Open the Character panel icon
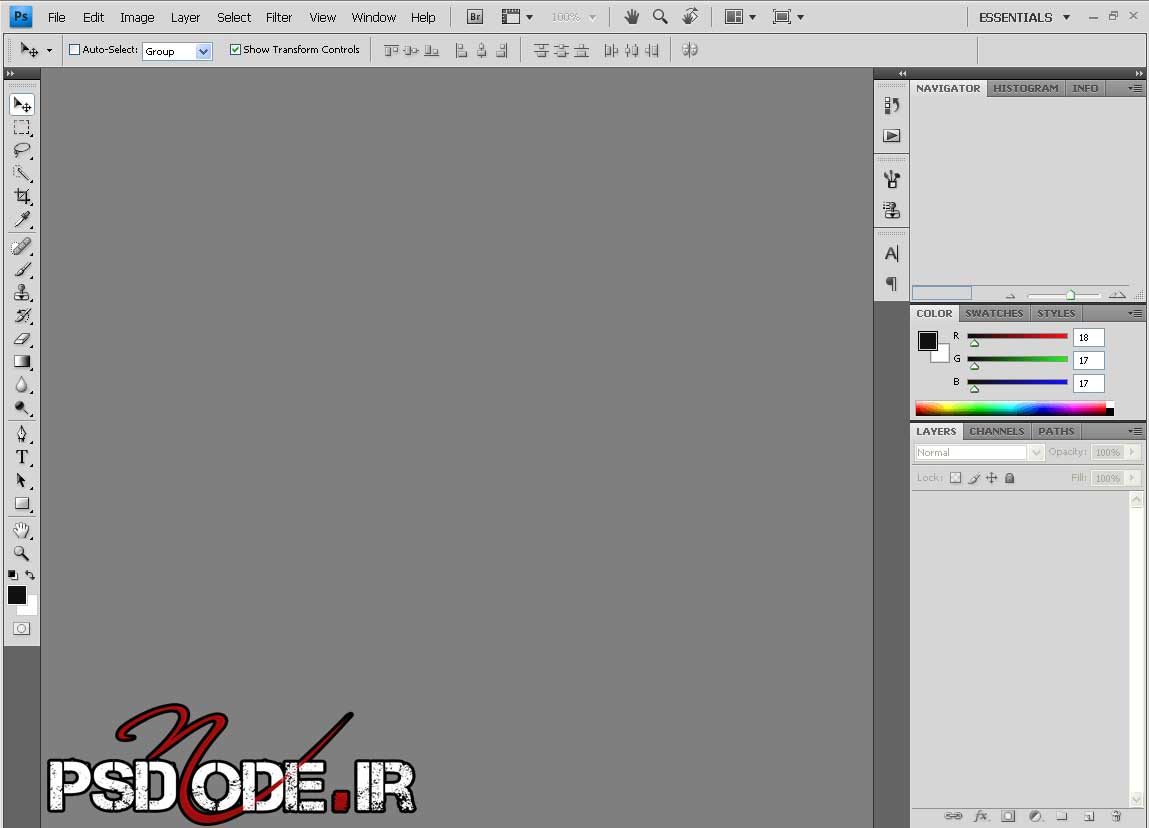Image resolution: width=1149 pixels, height=828 pixels. tap(891, 254)
